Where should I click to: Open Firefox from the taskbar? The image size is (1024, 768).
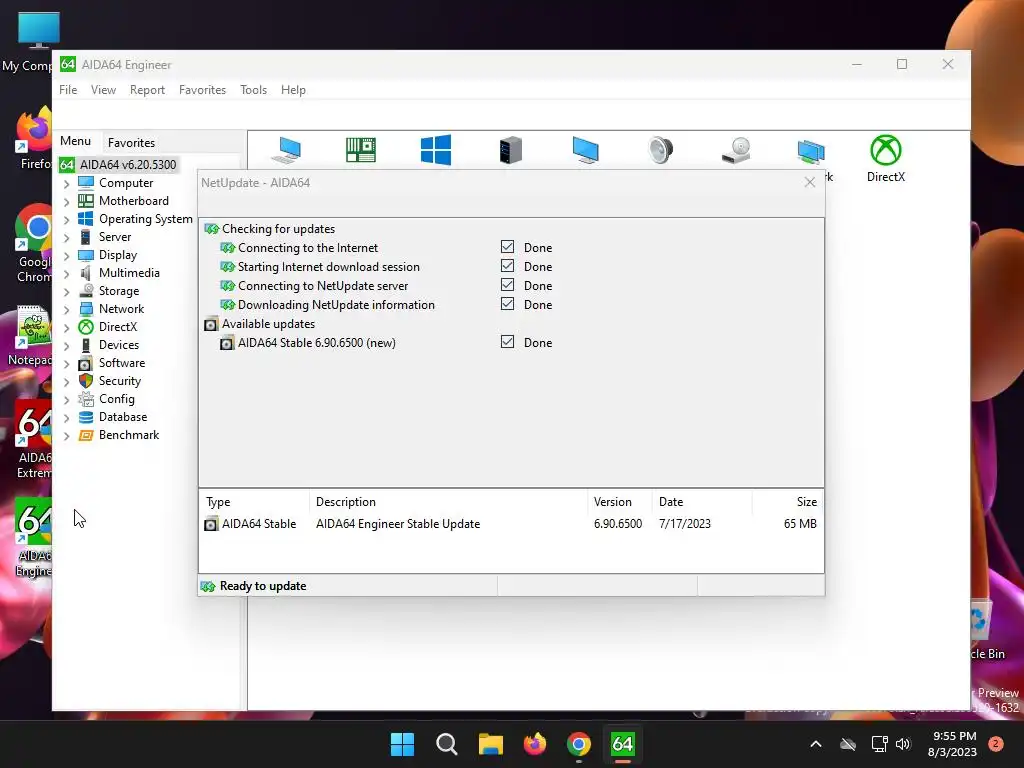(535, 744)
